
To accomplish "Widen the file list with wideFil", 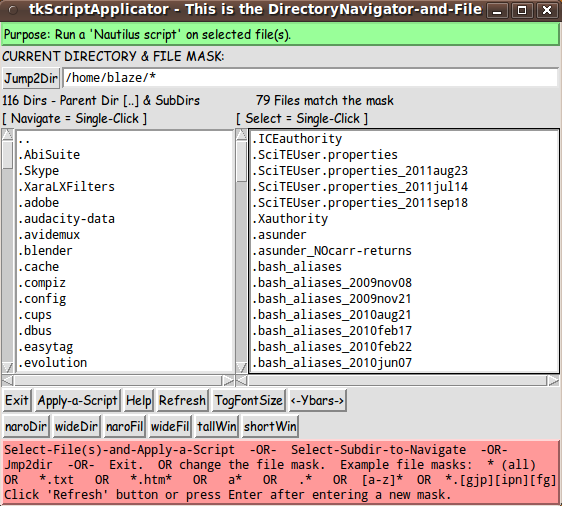I will coord(170,426).
